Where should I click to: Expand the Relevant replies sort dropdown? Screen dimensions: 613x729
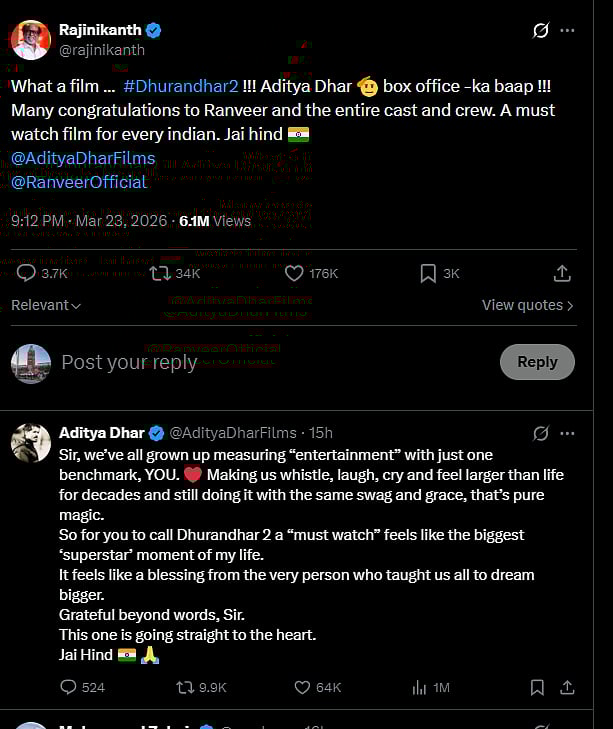coord(46,305)
